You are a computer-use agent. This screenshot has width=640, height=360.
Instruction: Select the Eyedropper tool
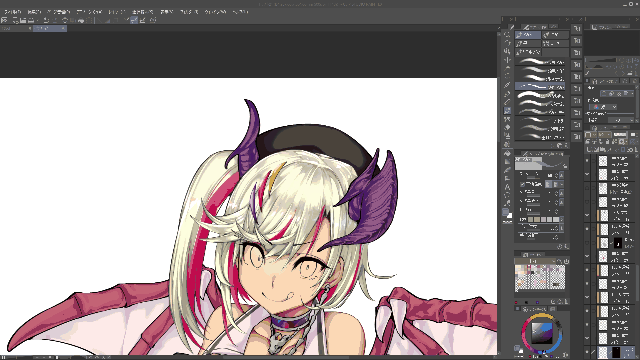click(507, 85)
